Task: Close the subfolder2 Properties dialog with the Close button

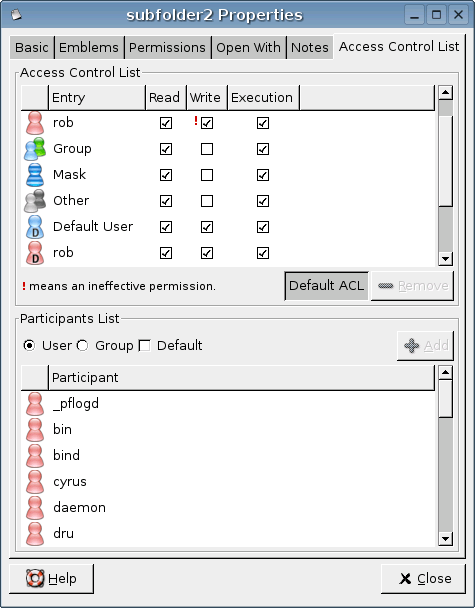Action: (423, 579)
